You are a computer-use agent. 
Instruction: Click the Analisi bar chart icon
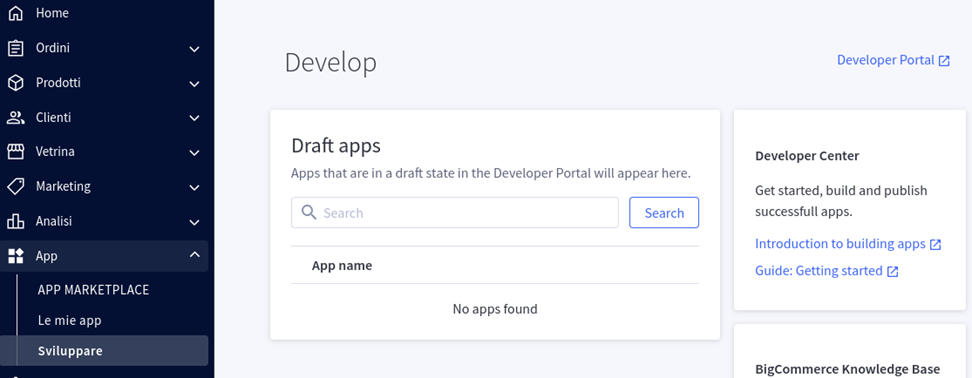click(x=15, y=221)
